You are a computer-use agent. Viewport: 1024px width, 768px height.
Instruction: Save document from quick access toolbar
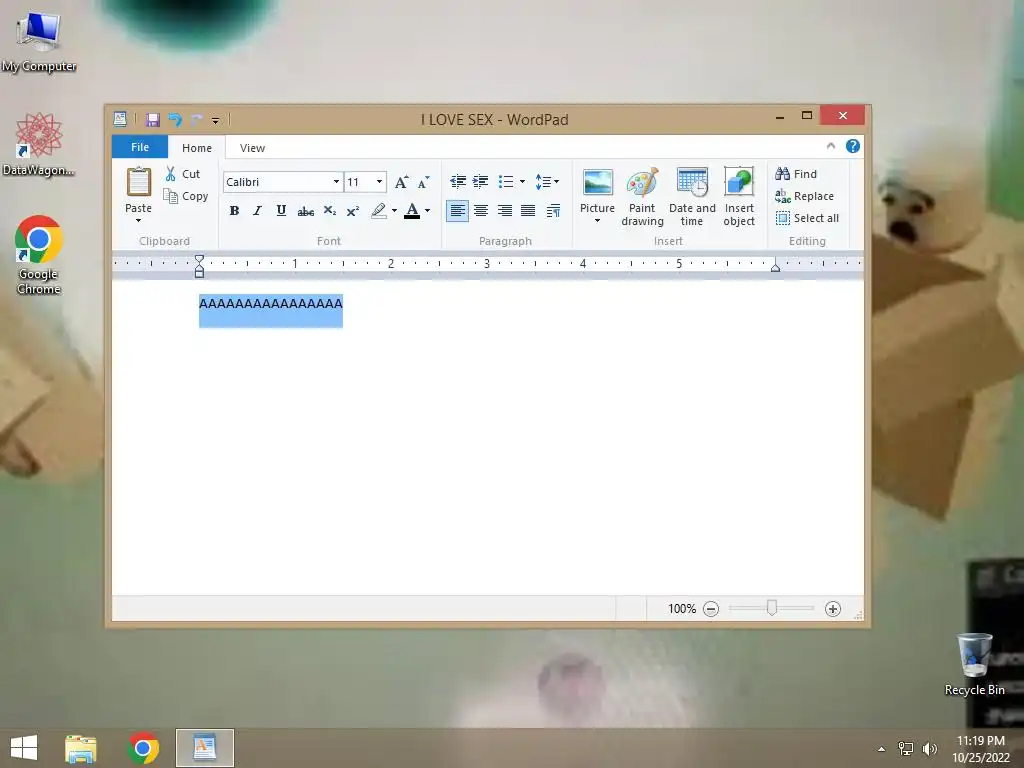(x=153, y=120)
